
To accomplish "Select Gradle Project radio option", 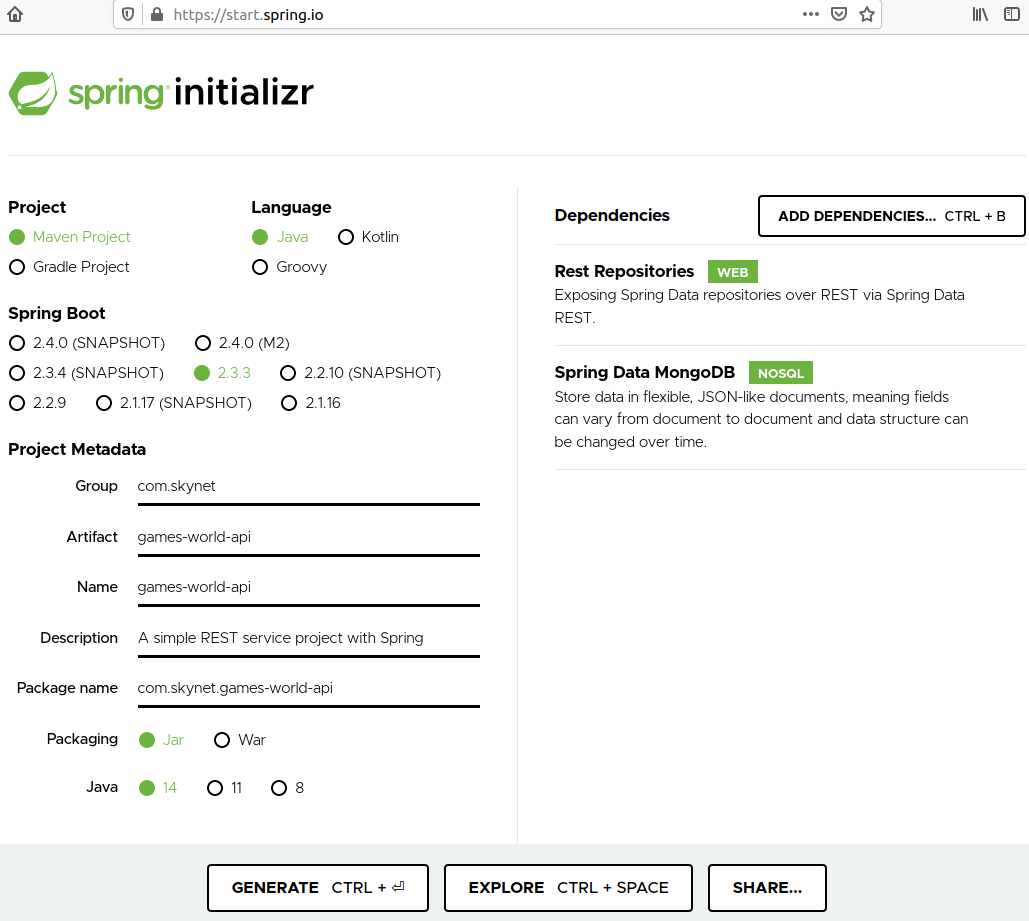I will pyautogui.click(x=17, y=267).
